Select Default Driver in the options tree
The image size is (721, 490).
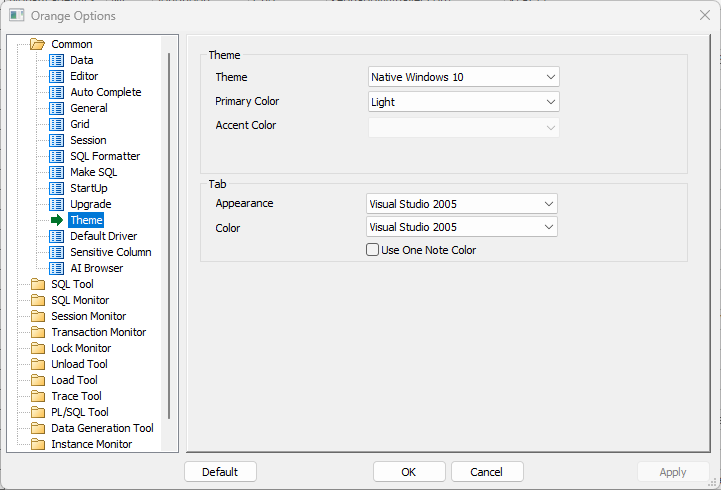click(102, 236)
